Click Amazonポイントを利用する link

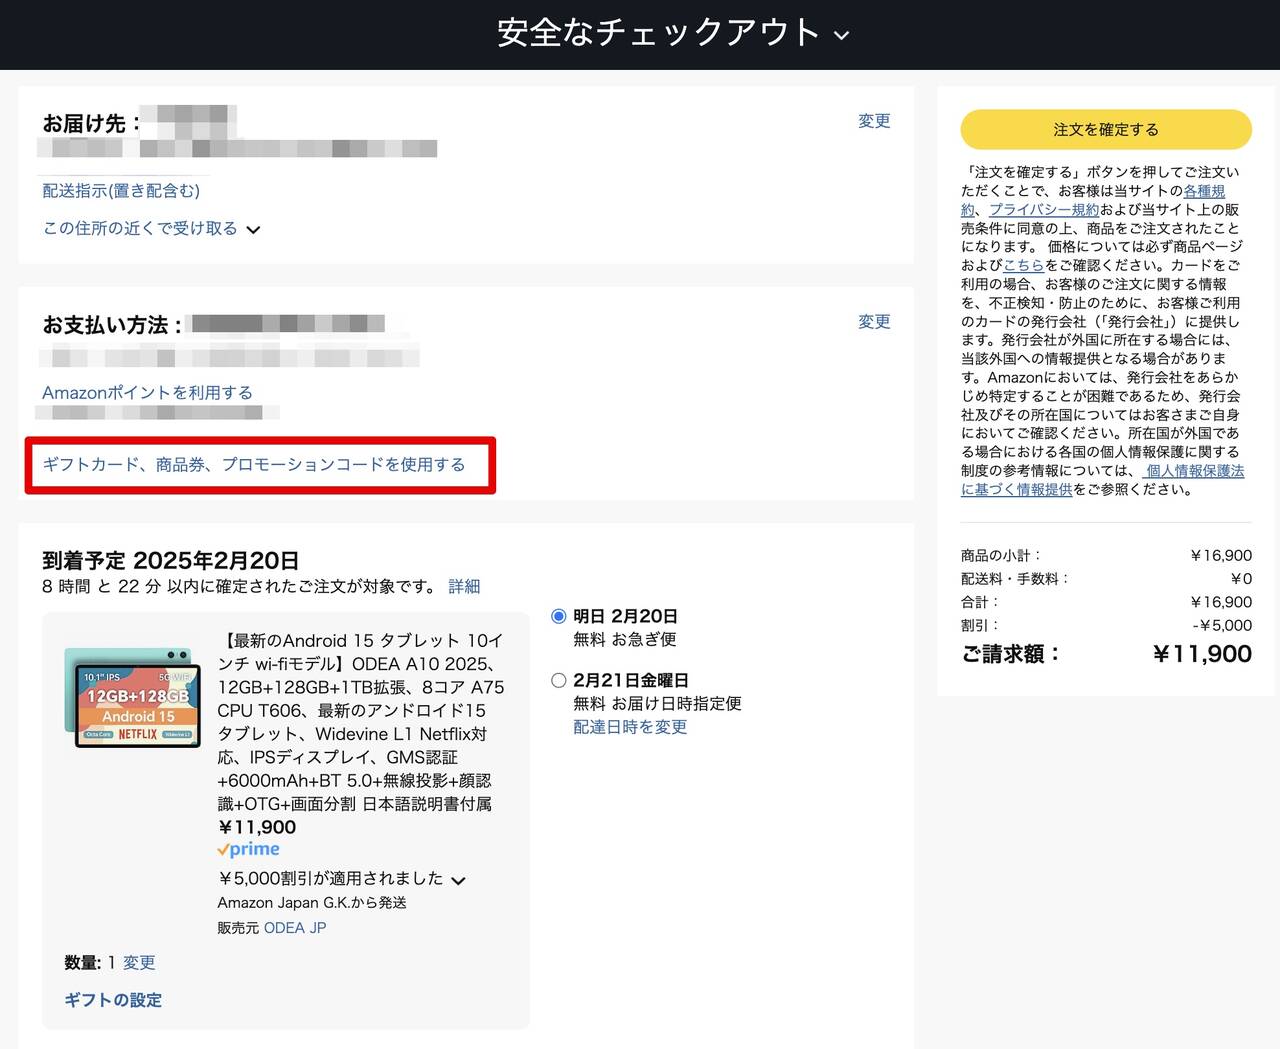click(147, 393)
